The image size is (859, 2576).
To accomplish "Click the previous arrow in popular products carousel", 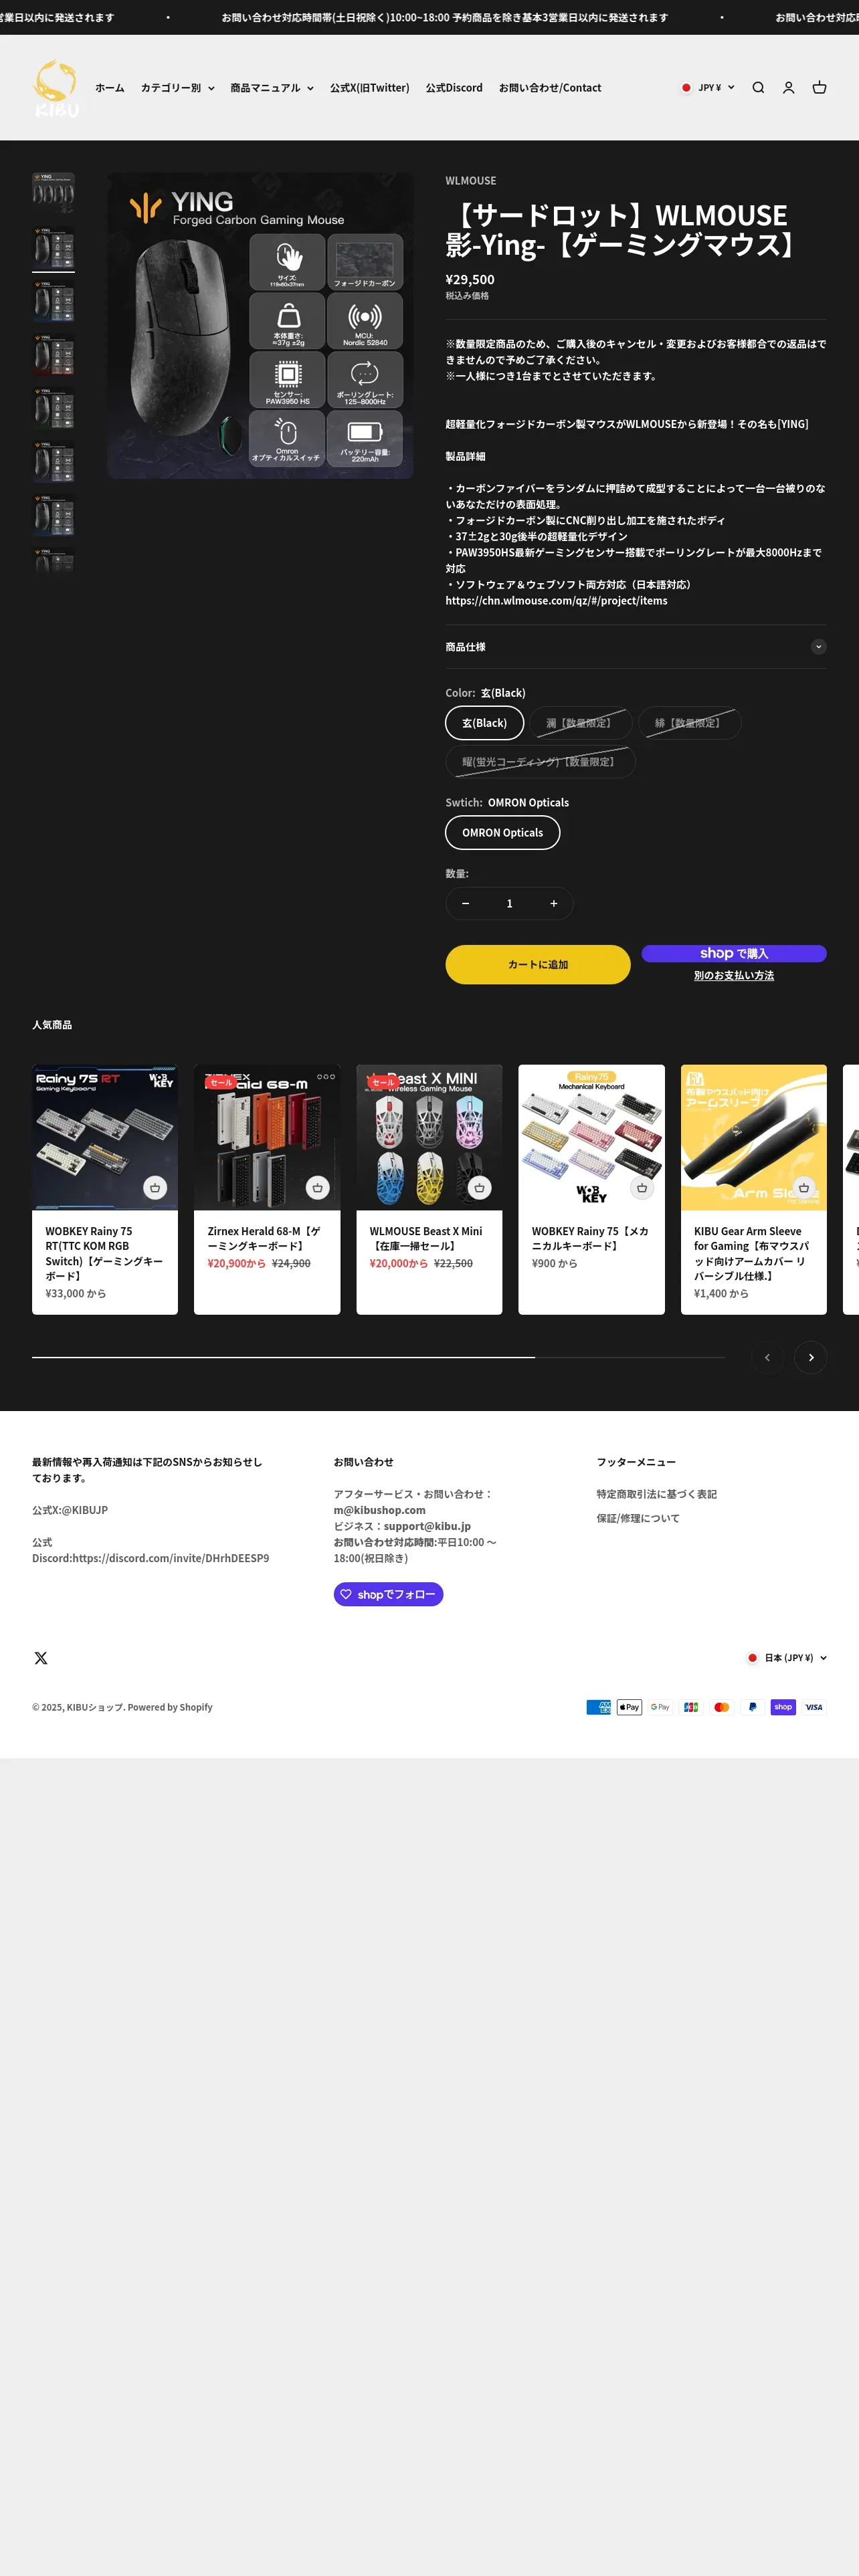I will pos(767,1357).
